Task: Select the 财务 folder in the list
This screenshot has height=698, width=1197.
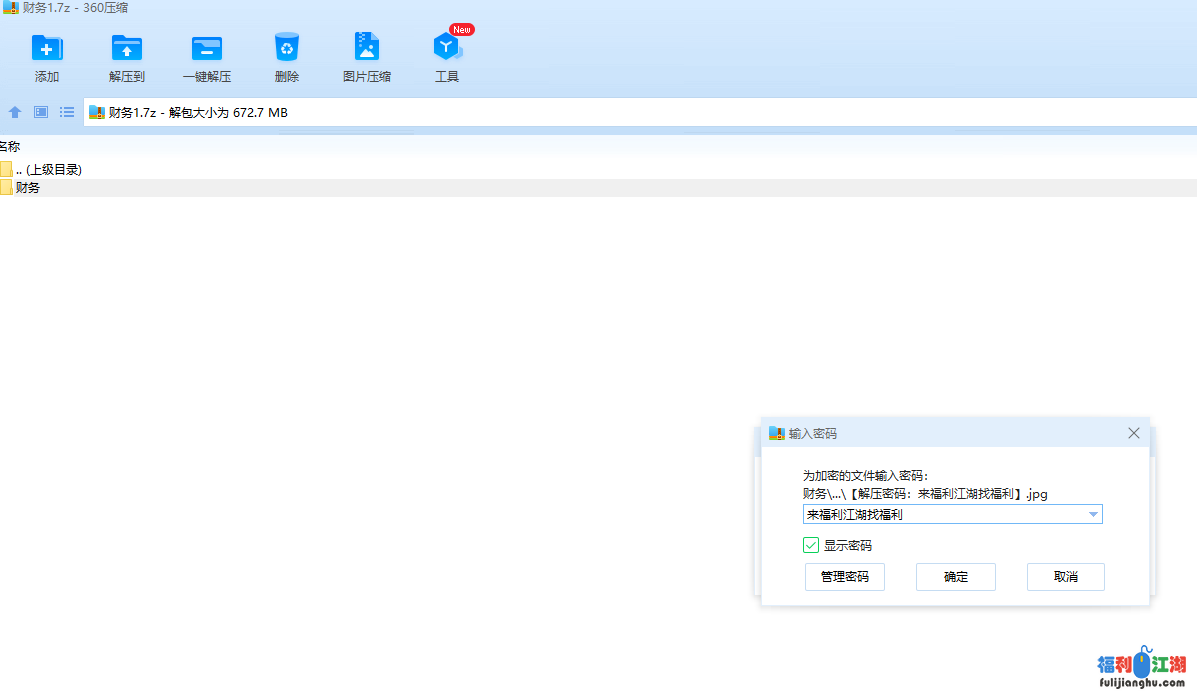Action: (28, 188)
